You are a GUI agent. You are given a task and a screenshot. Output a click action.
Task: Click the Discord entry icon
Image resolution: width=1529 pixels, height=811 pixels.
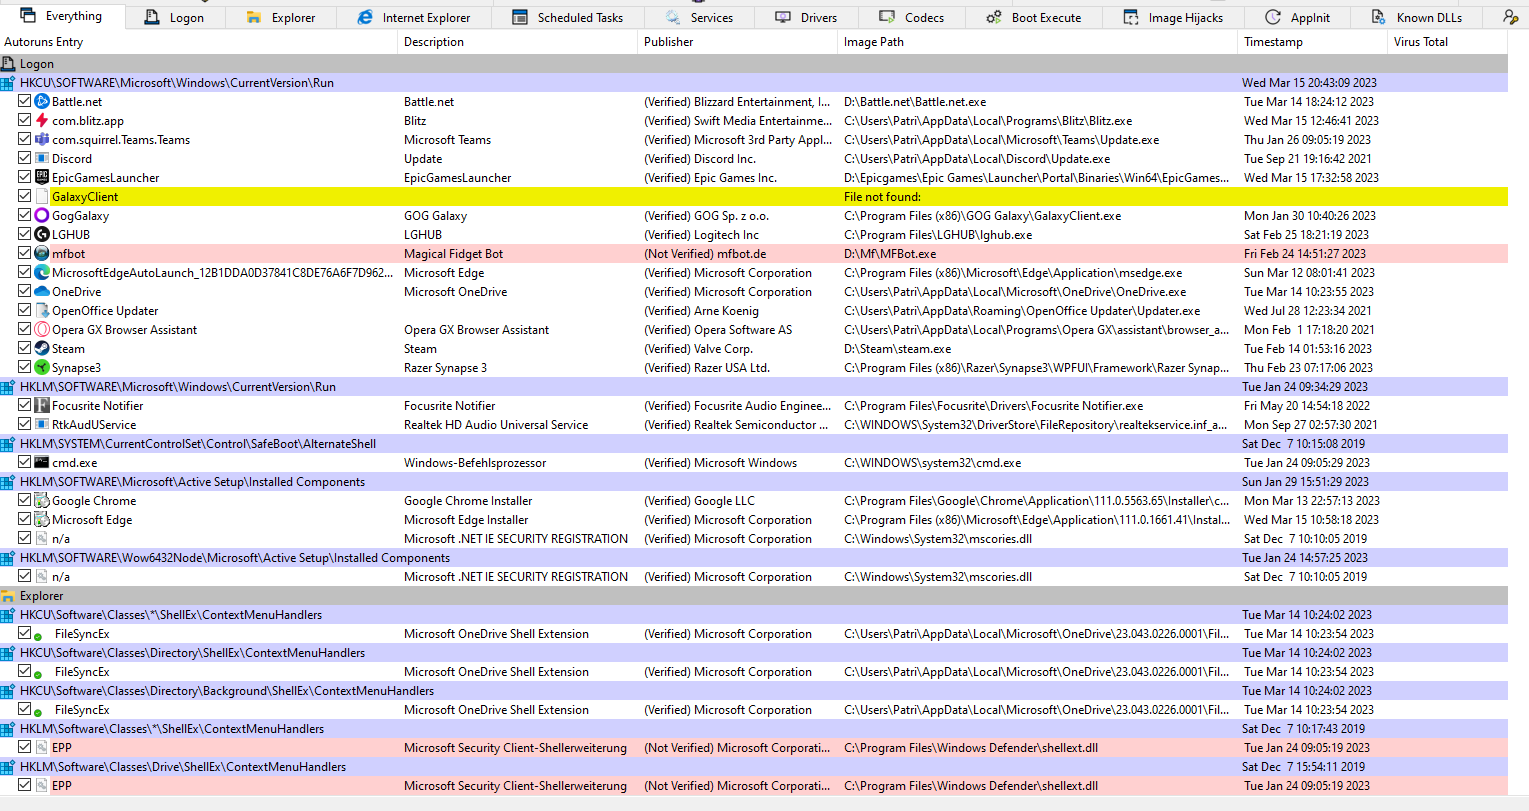click(42, 158)
